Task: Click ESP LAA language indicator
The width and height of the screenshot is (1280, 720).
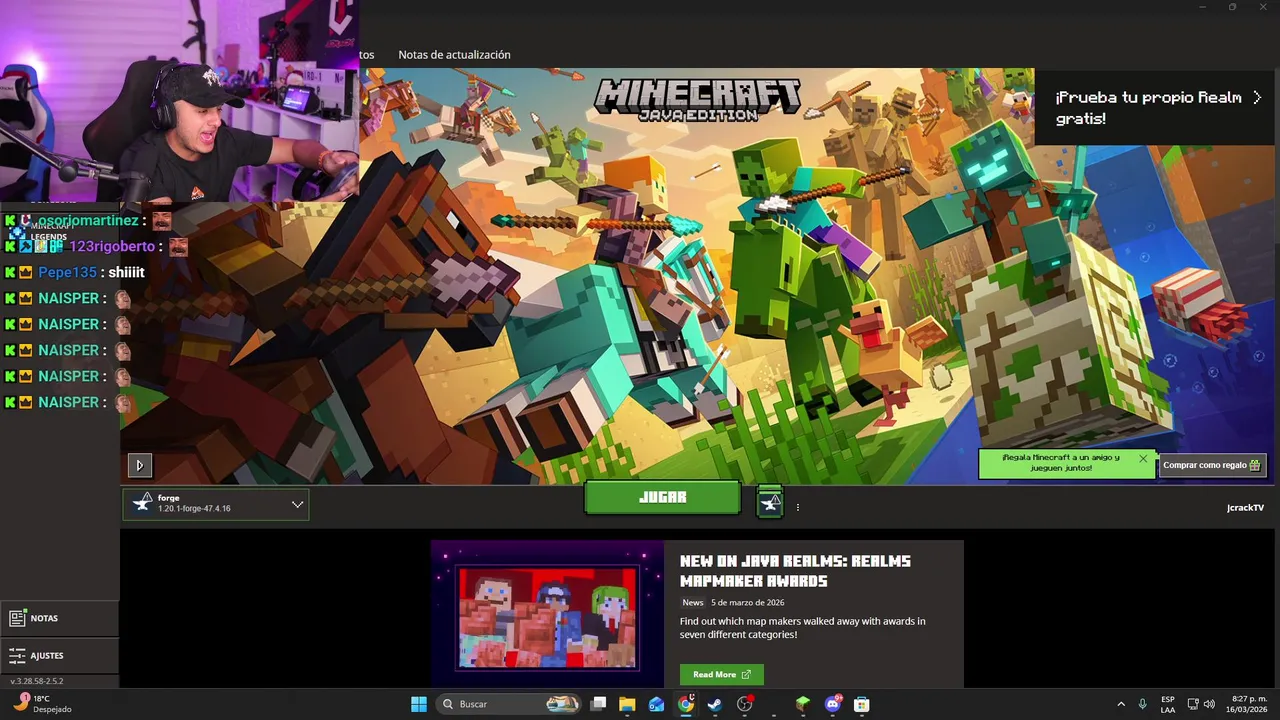Action: pyautogui.click(x=1168, y=704)
